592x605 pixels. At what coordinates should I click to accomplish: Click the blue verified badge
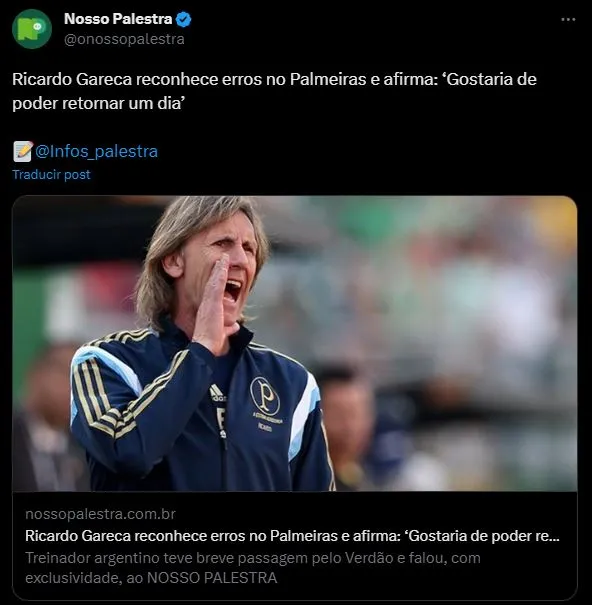[x=183, y=19]
